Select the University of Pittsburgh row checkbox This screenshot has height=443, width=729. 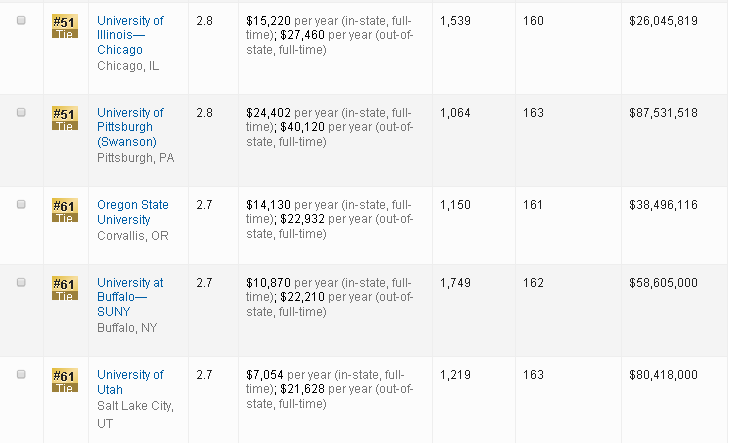coord(22,113)
